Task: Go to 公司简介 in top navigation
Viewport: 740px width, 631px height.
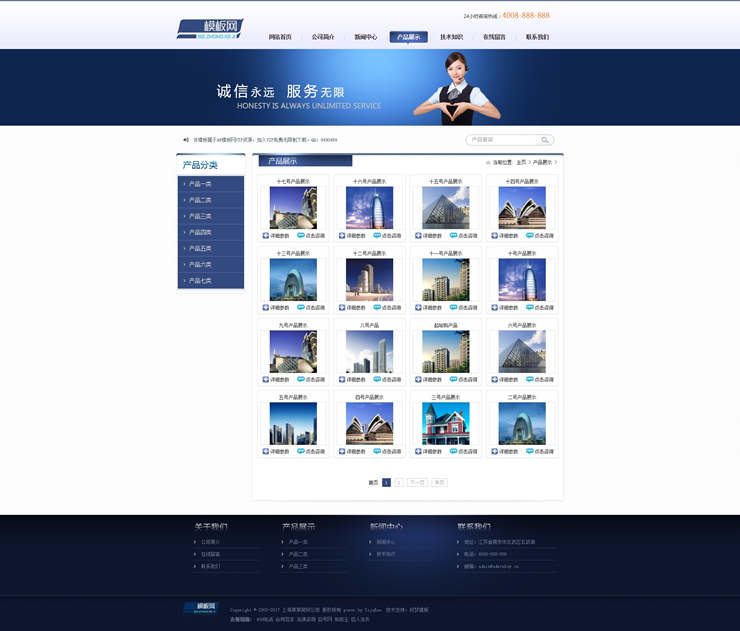Action: [323, 37]
